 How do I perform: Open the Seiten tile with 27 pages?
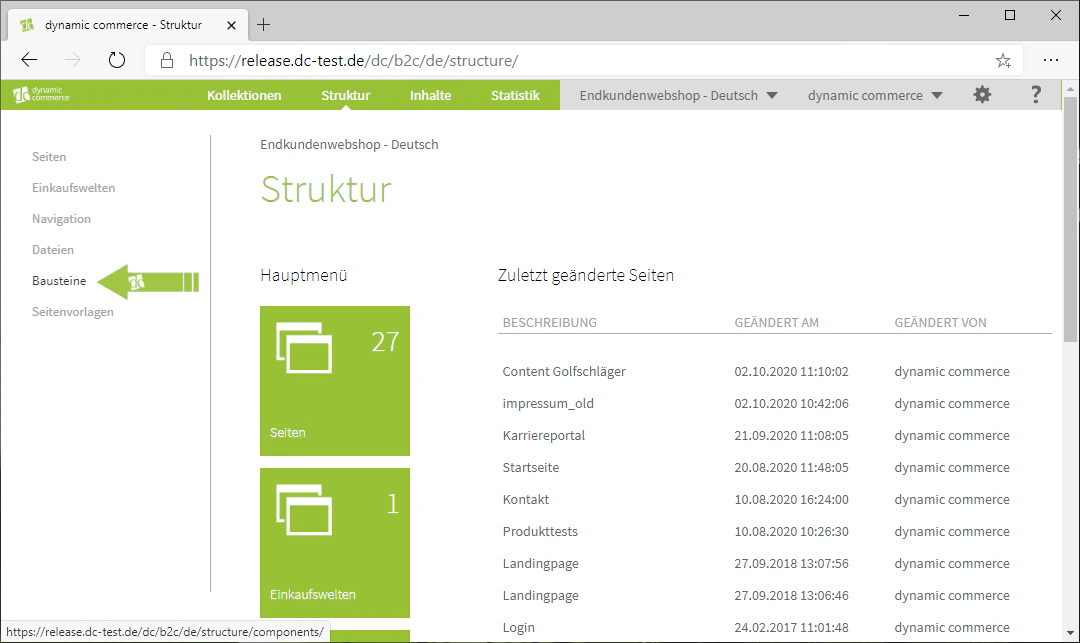click(335, 381)
